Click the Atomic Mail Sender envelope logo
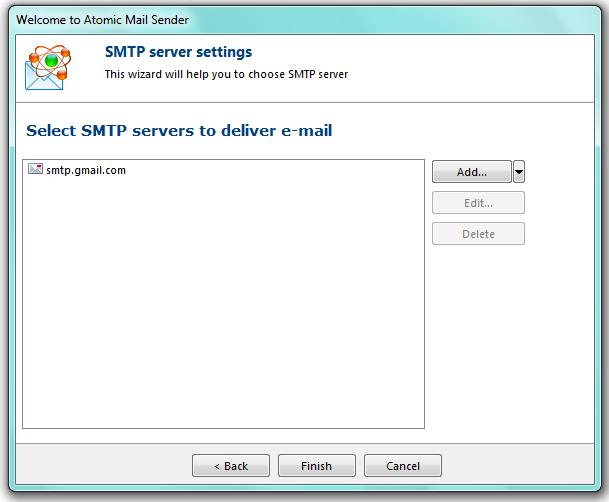609x502 pixels. 47,66
